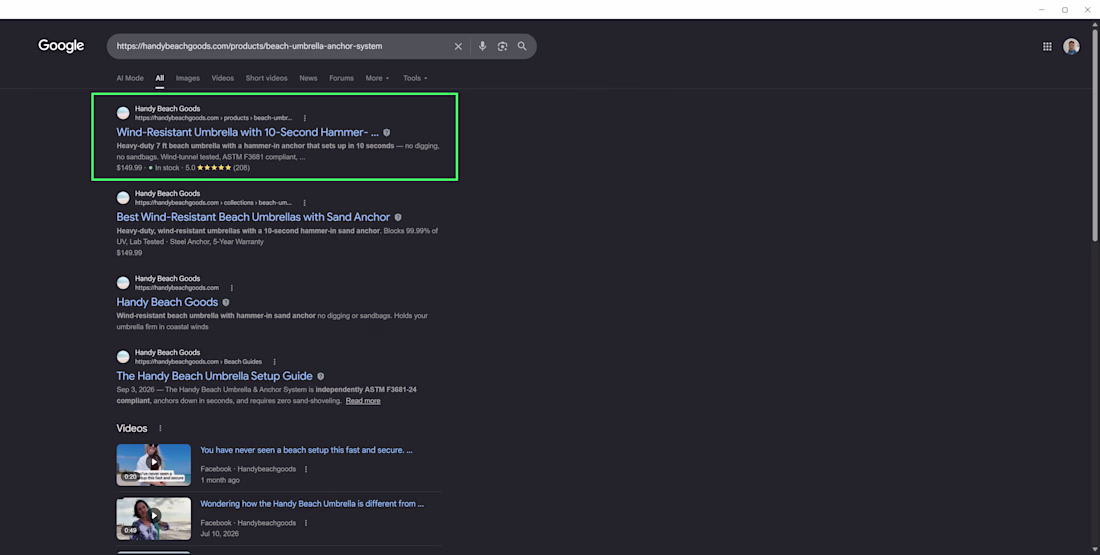This screenshot has height=555, width=1100.
Task: Click the shield badge next to Best Wind-Resistant Beach Umbrellas title
Action: click(x=398, y=218)
